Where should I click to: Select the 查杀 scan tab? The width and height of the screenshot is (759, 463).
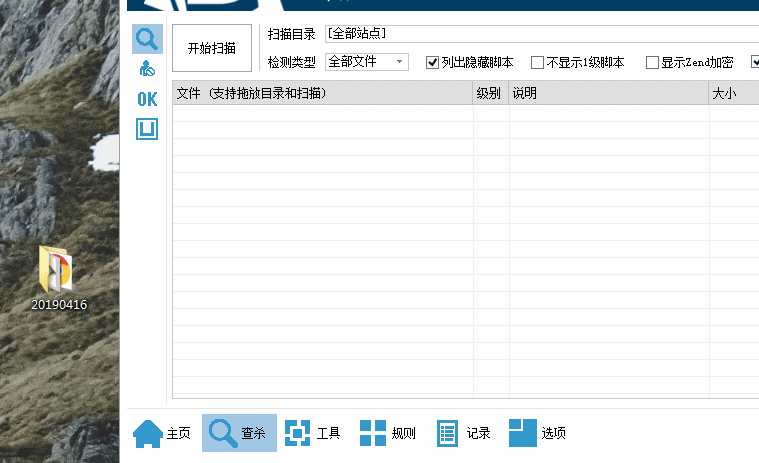[x=239, y=433]
